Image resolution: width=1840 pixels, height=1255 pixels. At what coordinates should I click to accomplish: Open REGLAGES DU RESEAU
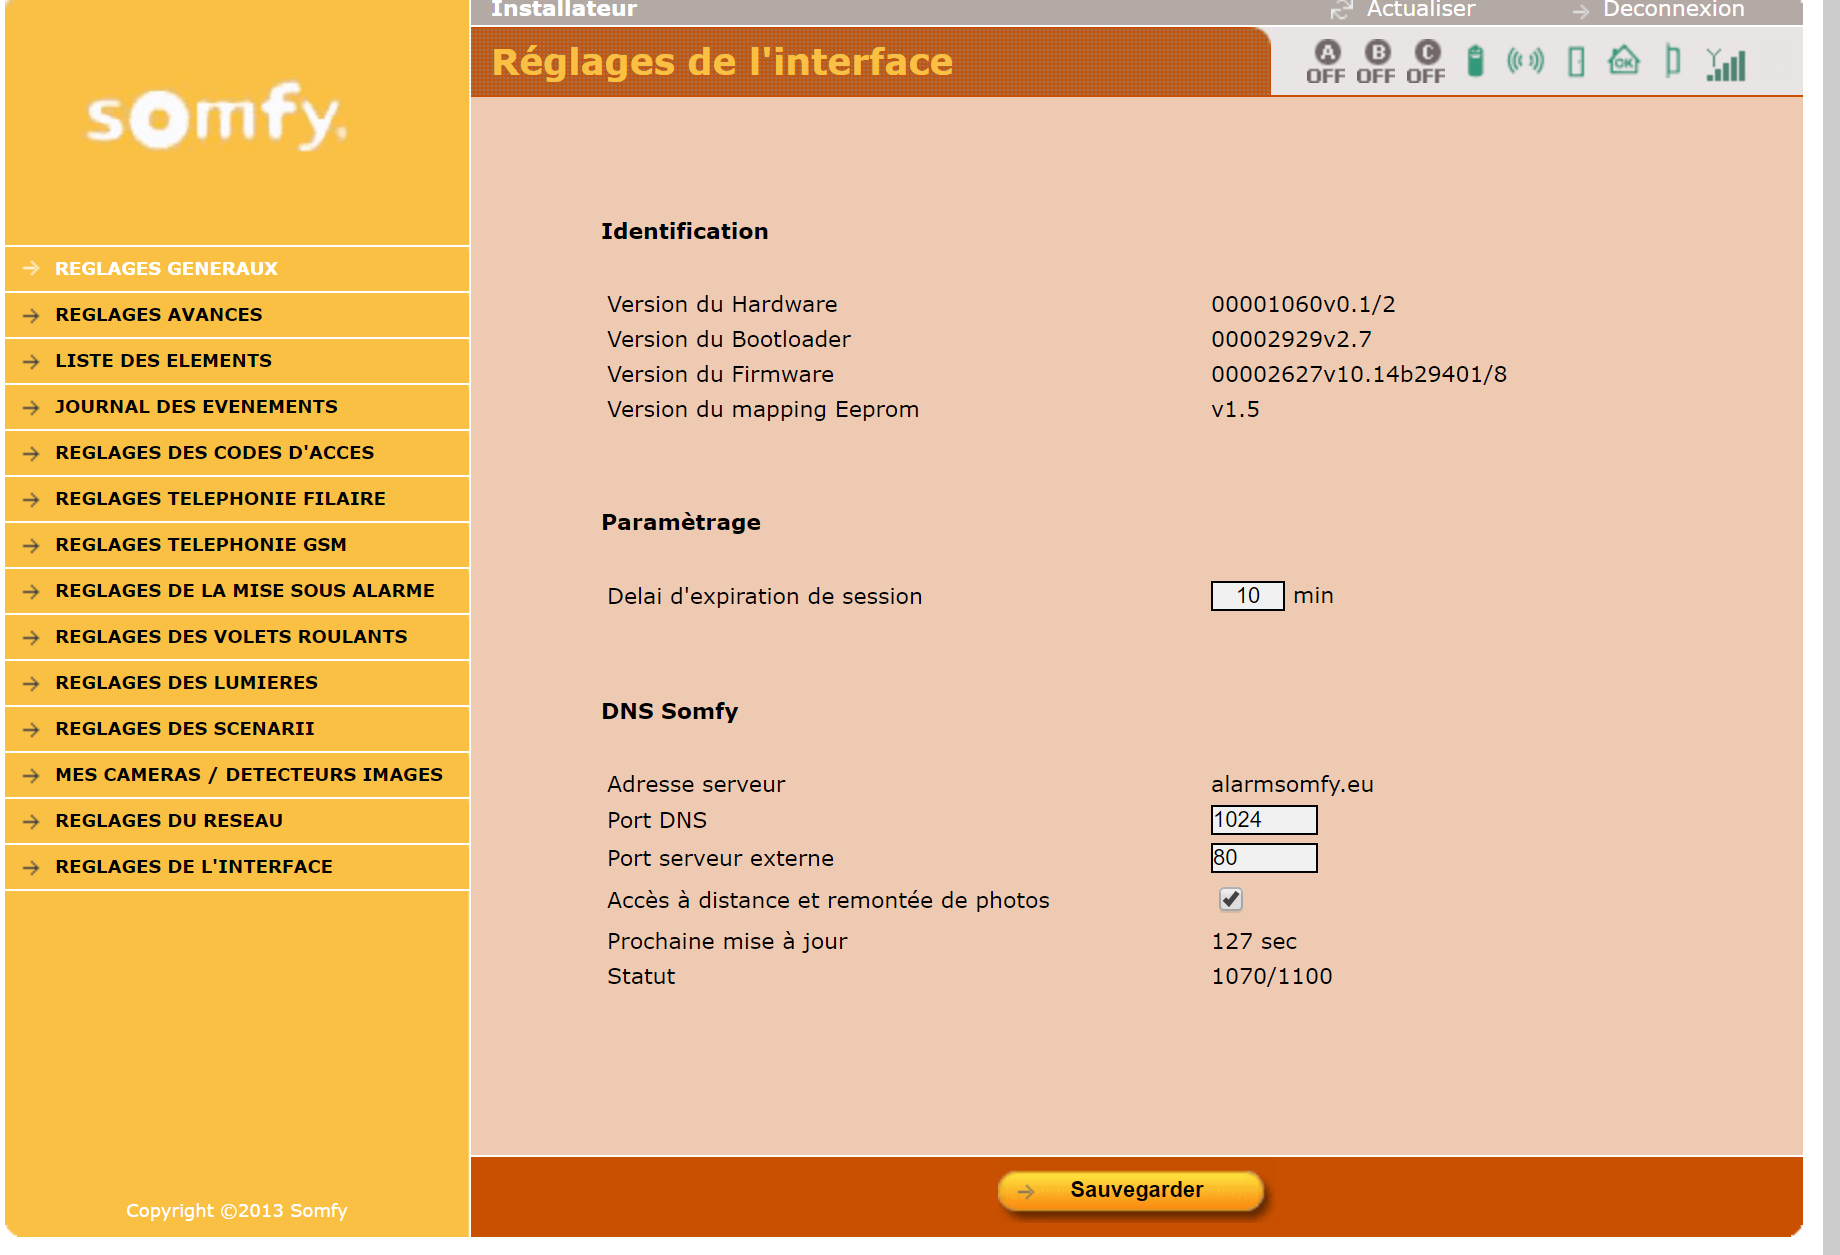tap(237, 821)
